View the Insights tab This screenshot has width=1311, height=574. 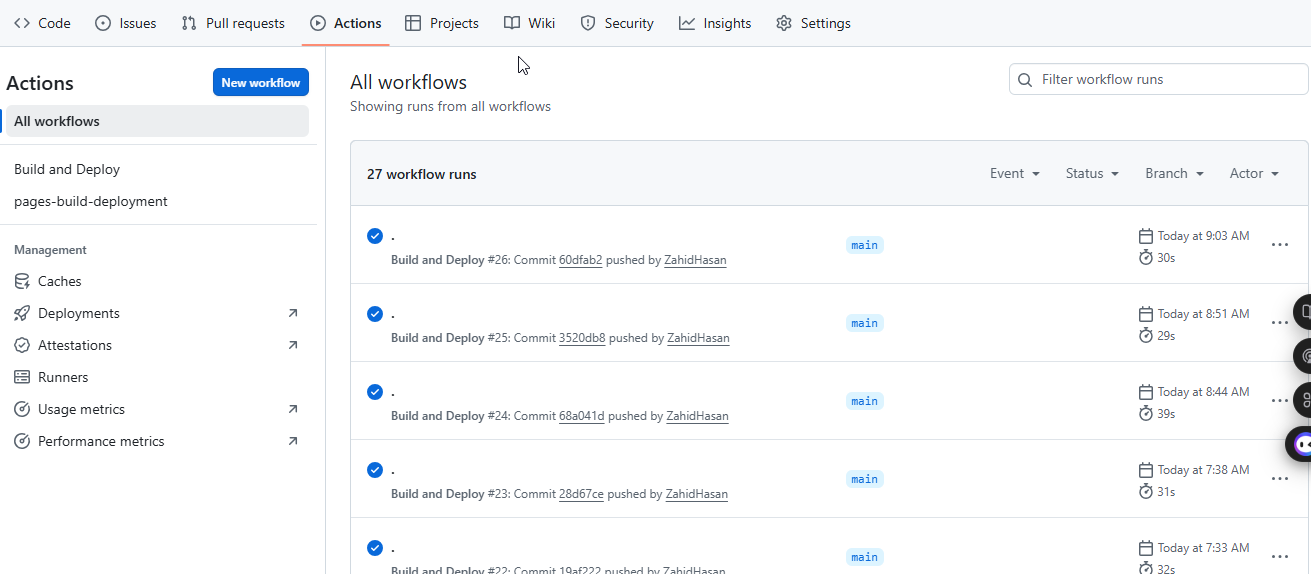point(715,23)
